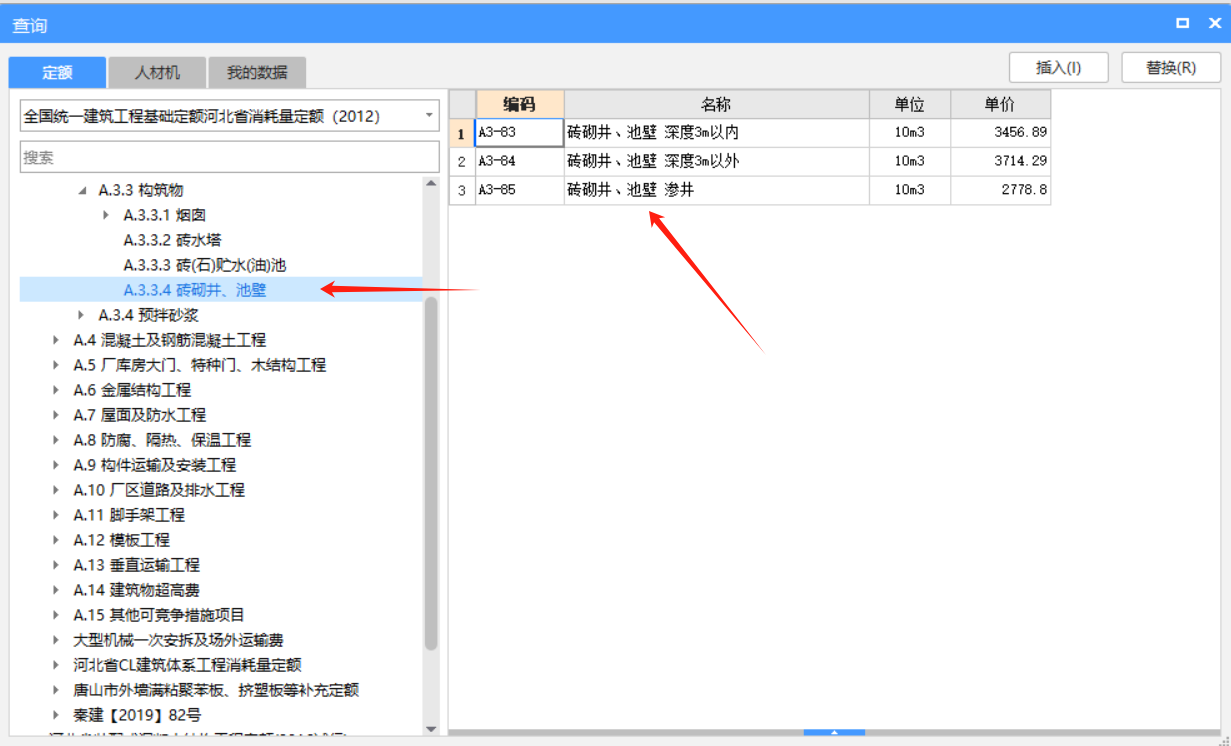Switch to the 人材机 tab

click(156, 72)
